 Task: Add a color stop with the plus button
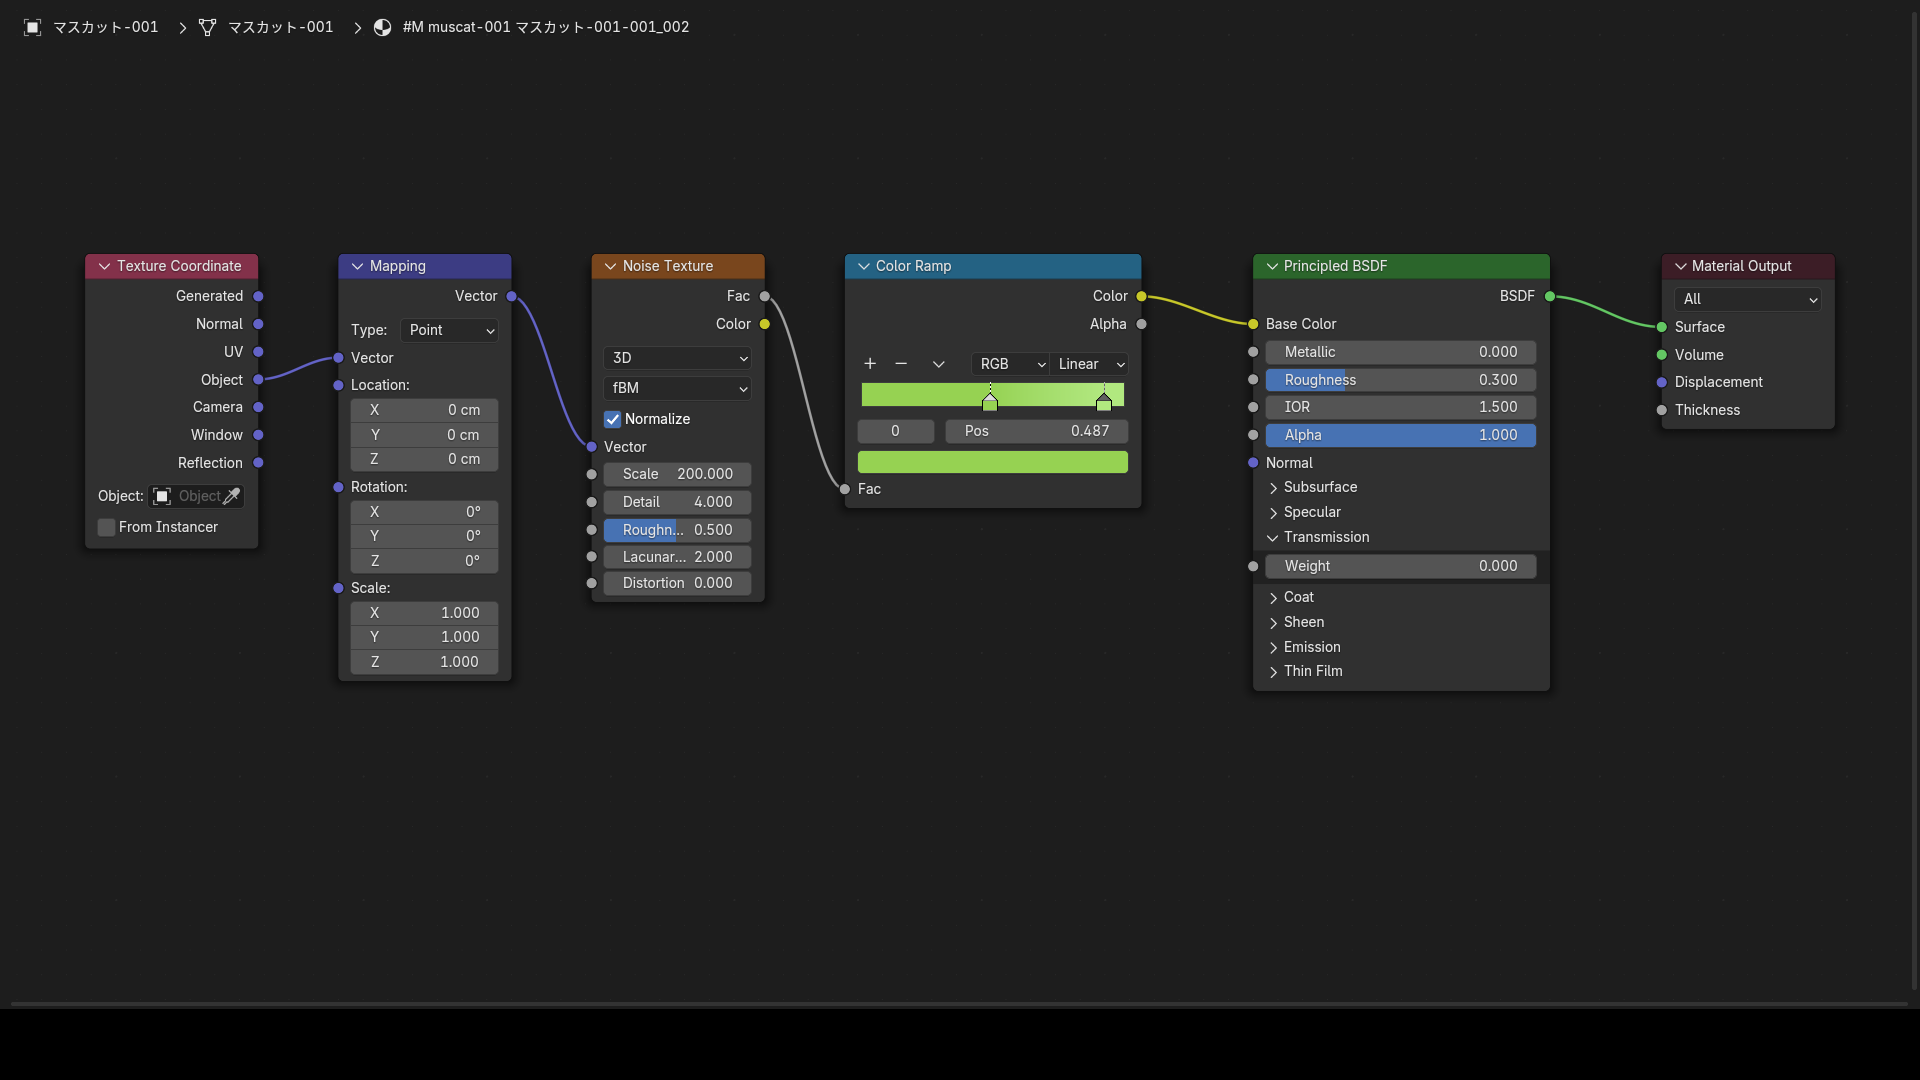(x=870, y=364)
